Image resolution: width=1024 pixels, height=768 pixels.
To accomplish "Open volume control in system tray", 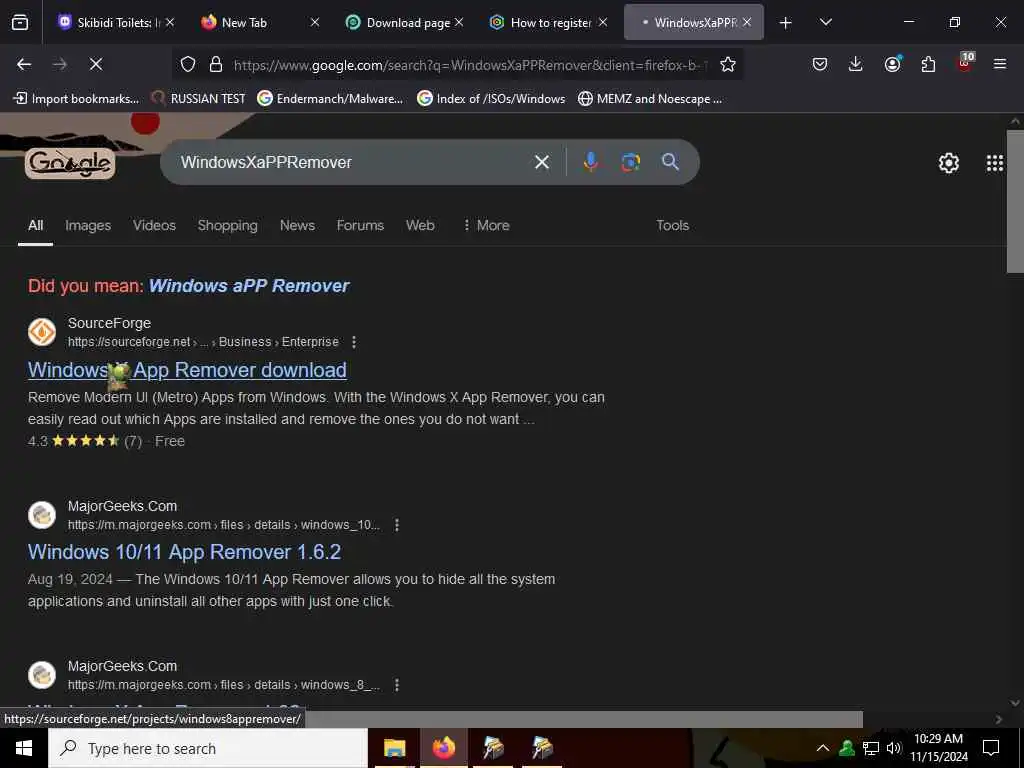I will [894, 748].
